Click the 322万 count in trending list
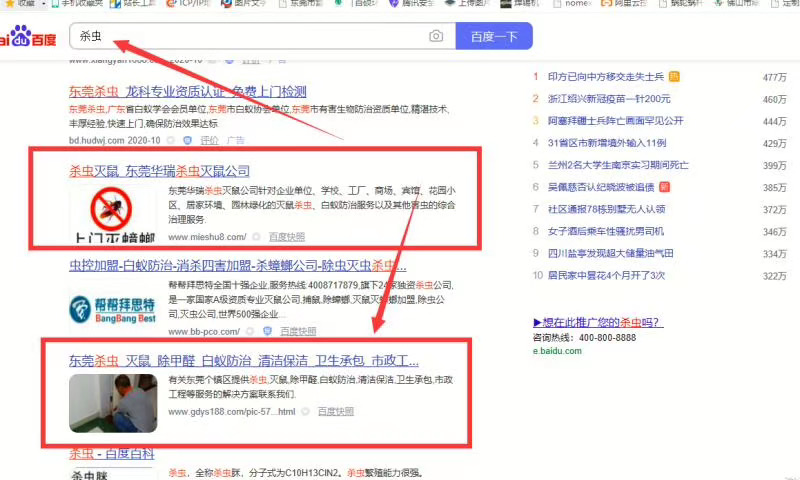Screen dimensions: 800x480 coord(774,276)
